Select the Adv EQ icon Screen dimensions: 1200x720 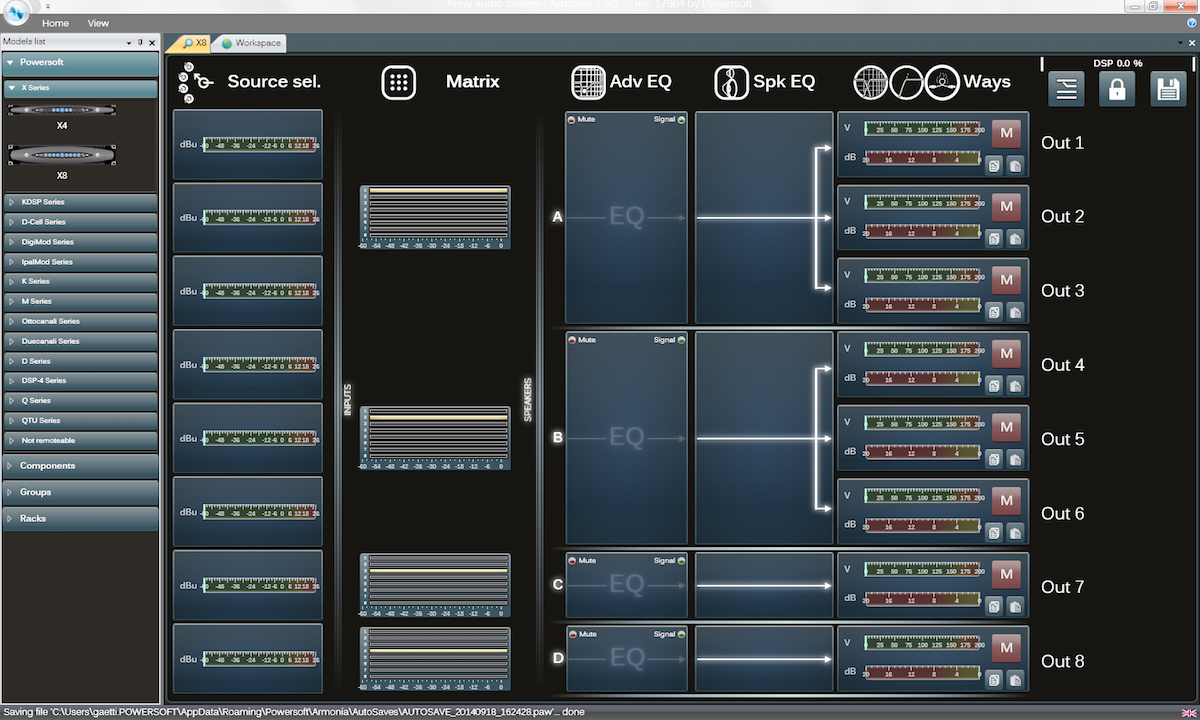click(588, 82)
